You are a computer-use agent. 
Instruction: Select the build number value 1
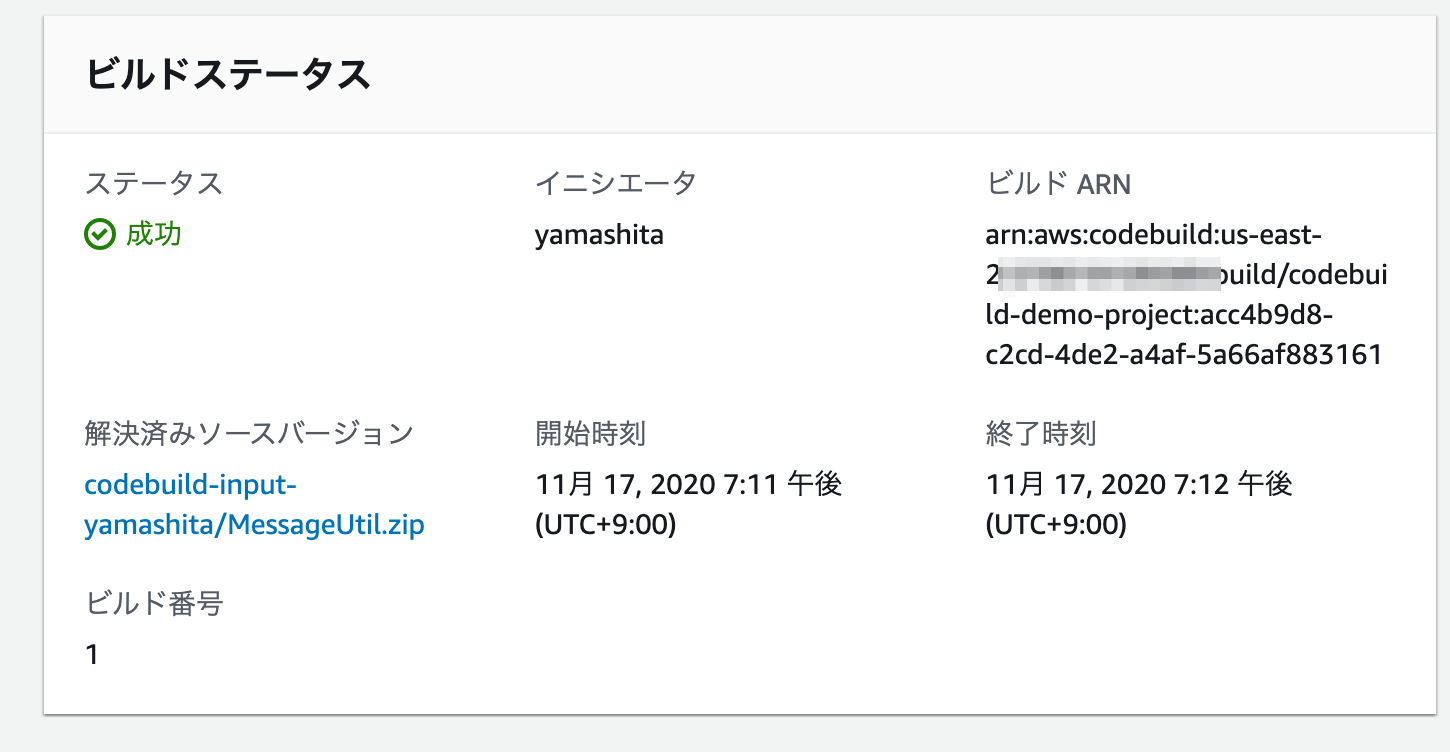pos(92,655)
